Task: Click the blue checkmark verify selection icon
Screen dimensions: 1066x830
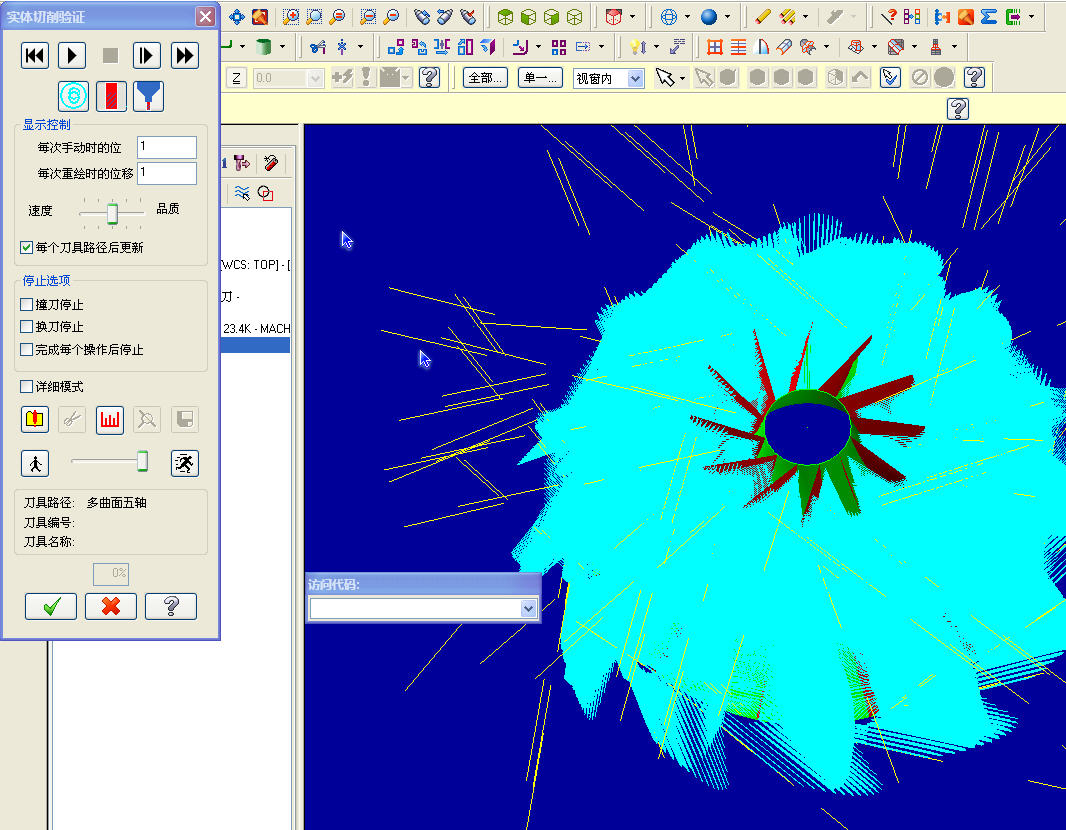Action: click(890, 77)
